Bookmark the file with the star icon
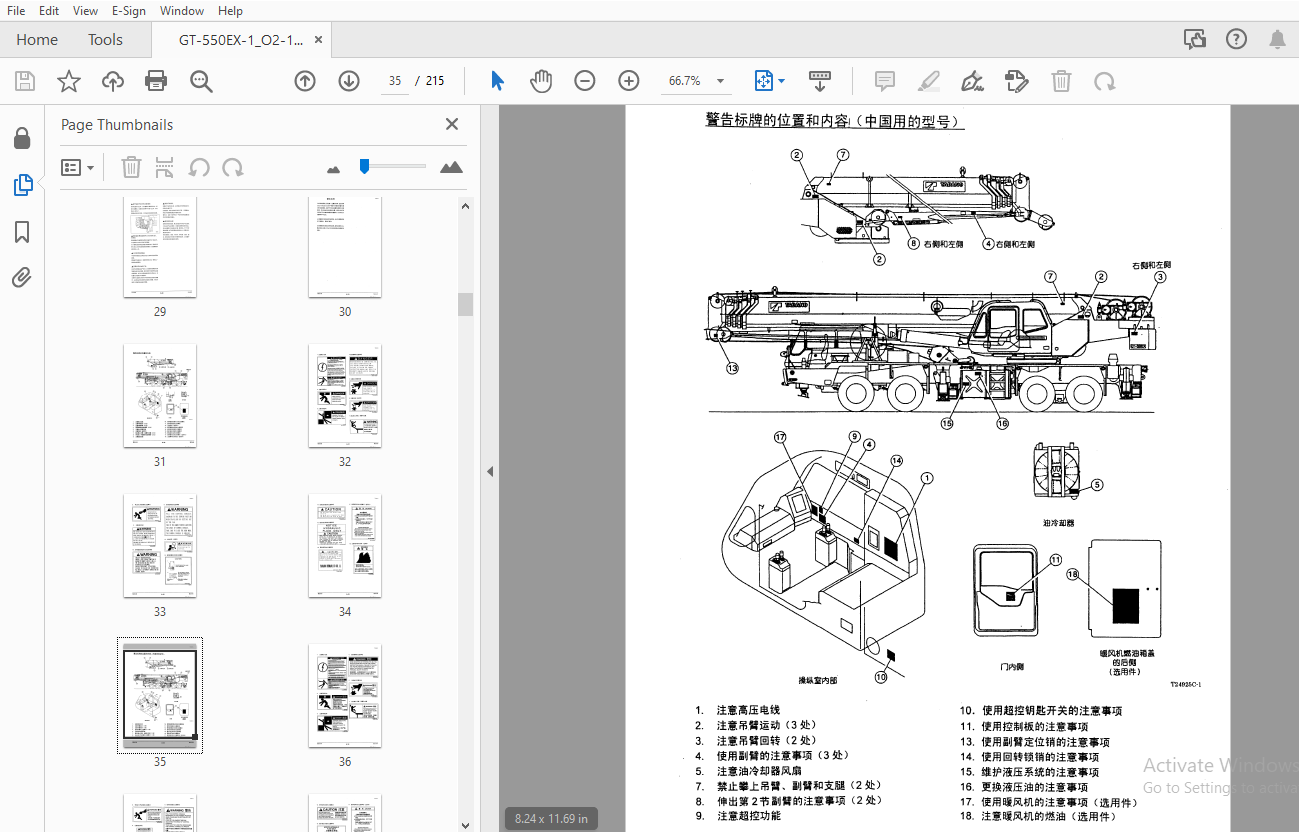The image size is (1299, 832). (x=69, y=81)
